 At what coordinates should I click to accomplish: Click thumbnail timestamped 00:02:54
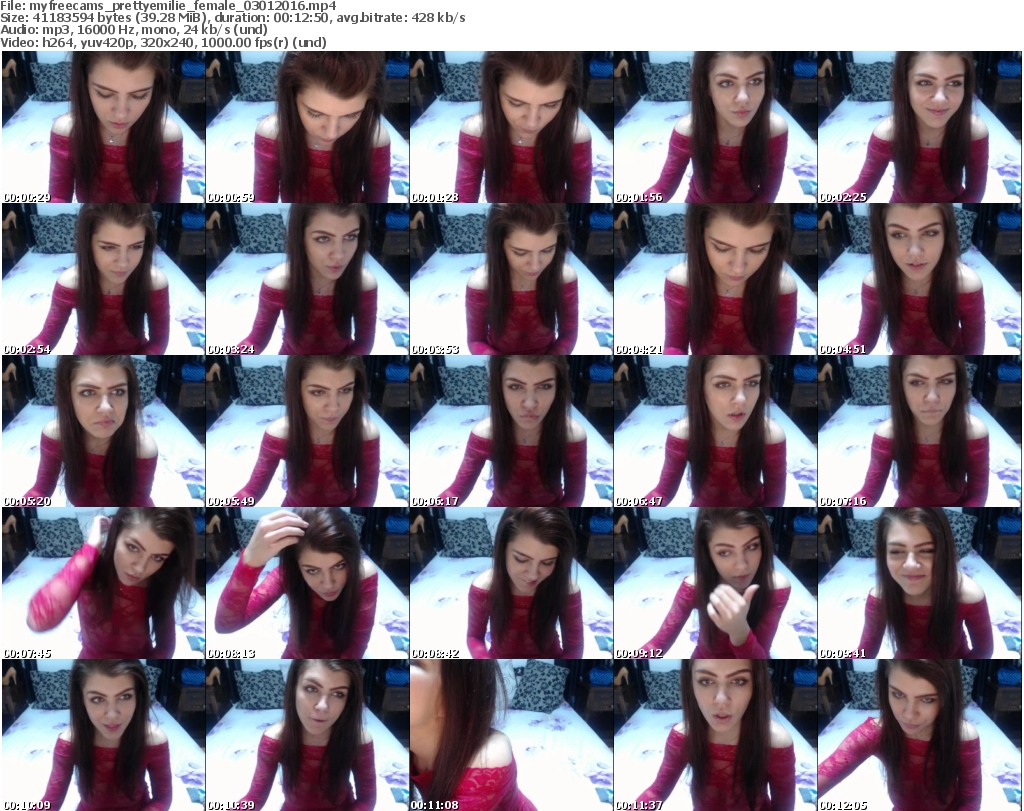point(103,279)
